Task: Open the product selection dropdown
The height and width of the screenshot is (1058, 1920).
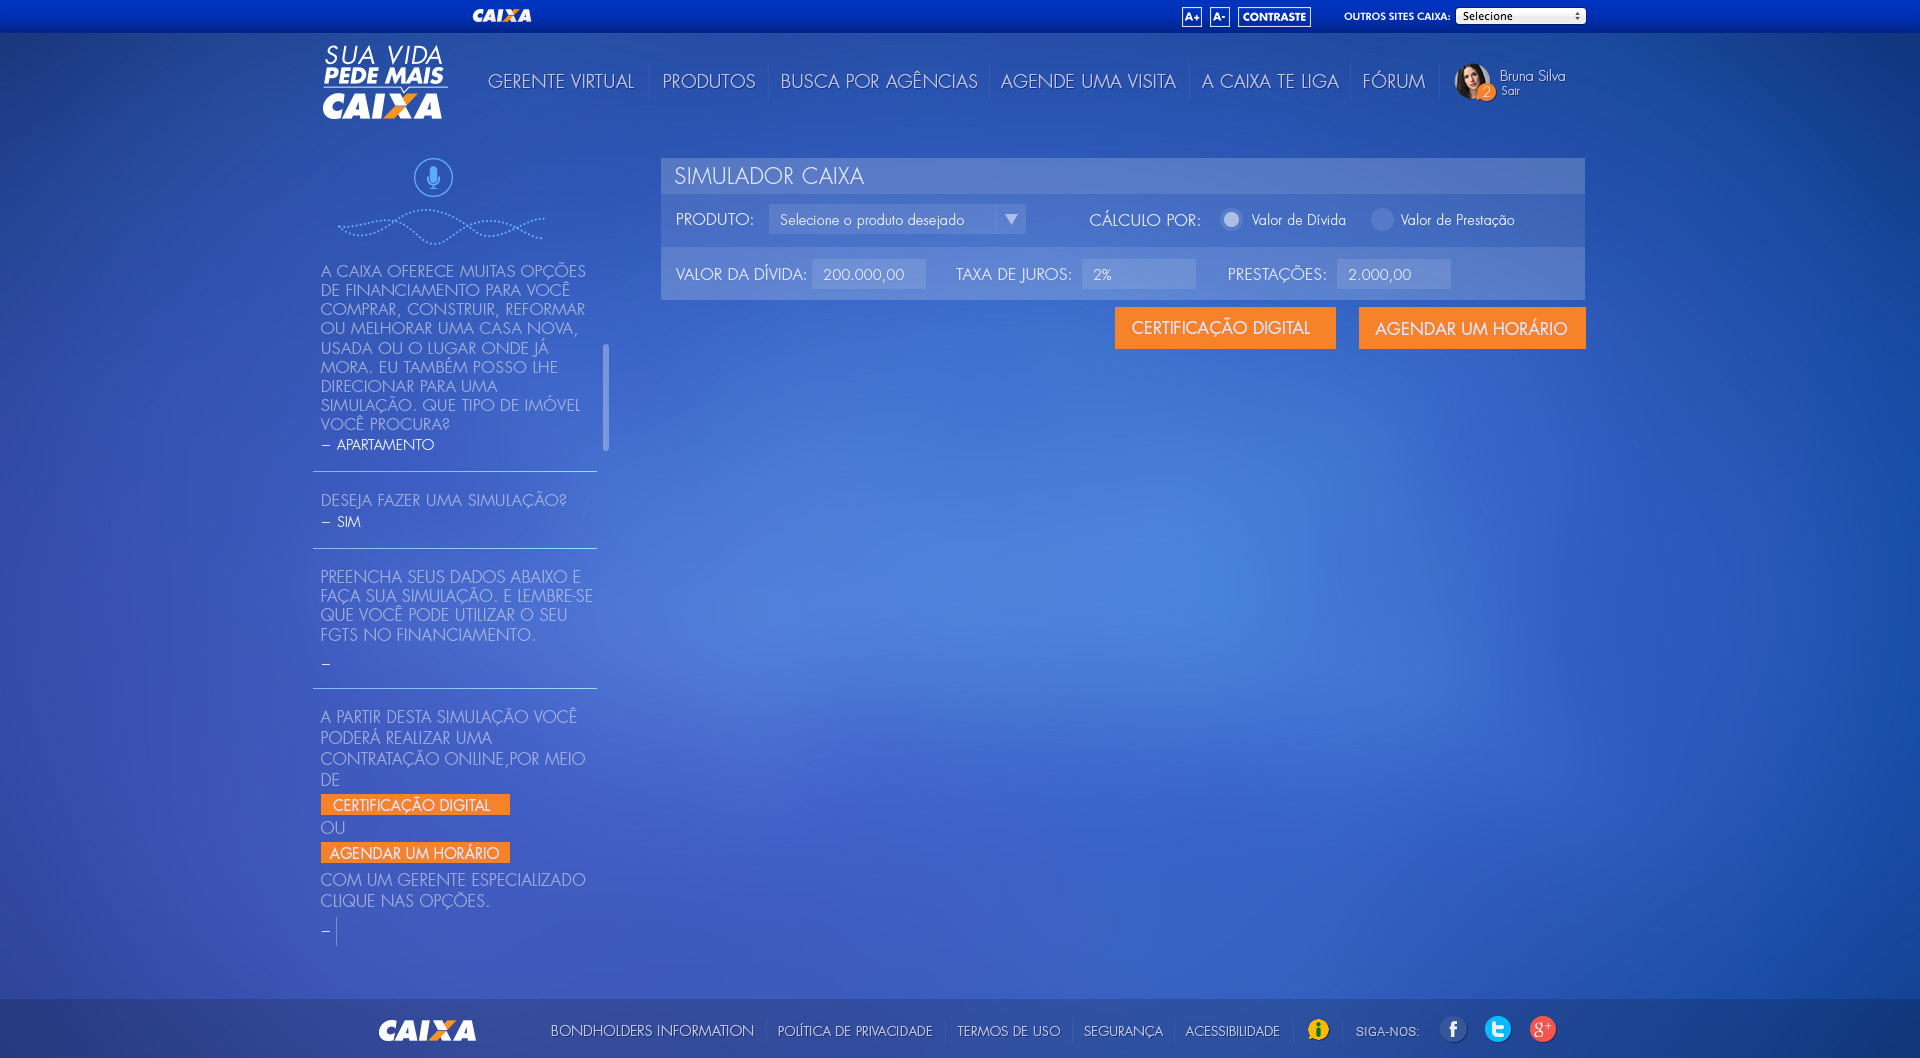Action: tap(897, 219)
